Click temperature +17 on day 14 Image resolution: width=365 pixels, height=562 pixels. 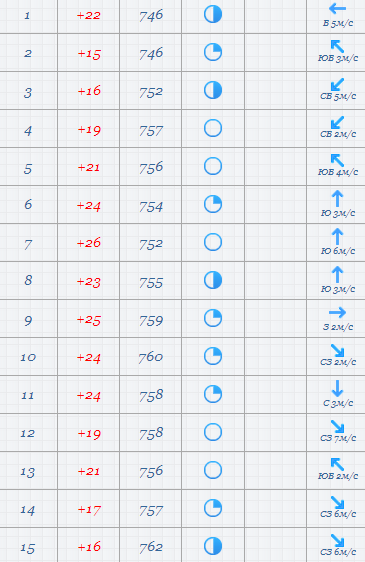89,510
